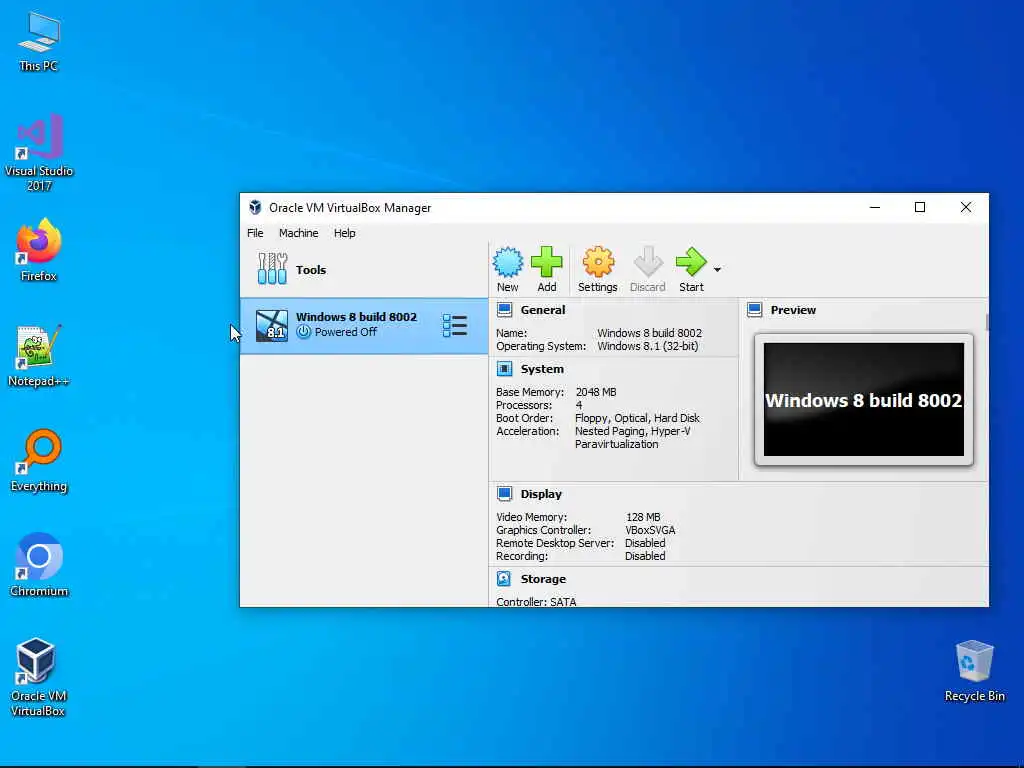Select the This PC desktop icon
The height and width of the screenshot is (768, 1024).
coord(39,41)
